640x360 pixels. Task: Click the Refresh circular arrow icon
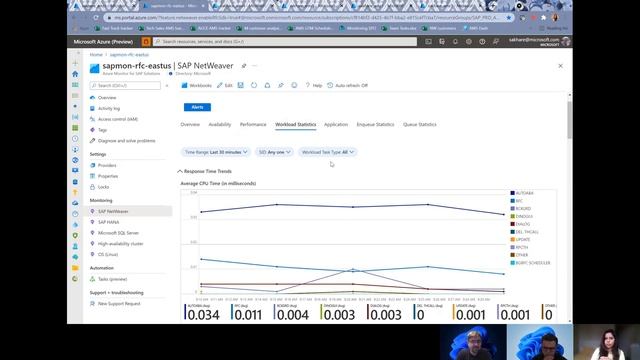click(x=254, y=85)
